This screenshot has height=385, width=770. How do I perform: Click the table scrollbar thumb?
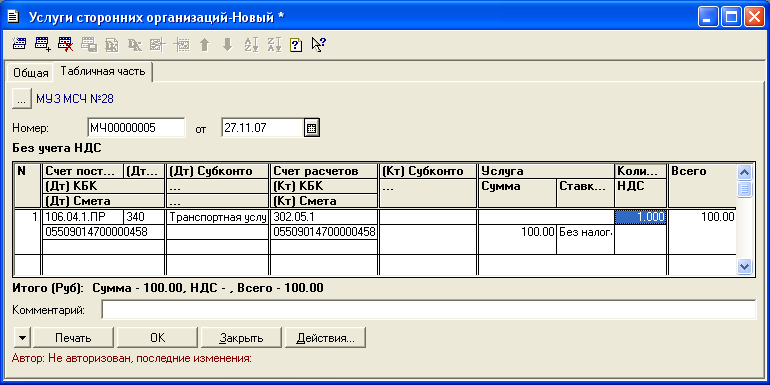click(744, 189)
